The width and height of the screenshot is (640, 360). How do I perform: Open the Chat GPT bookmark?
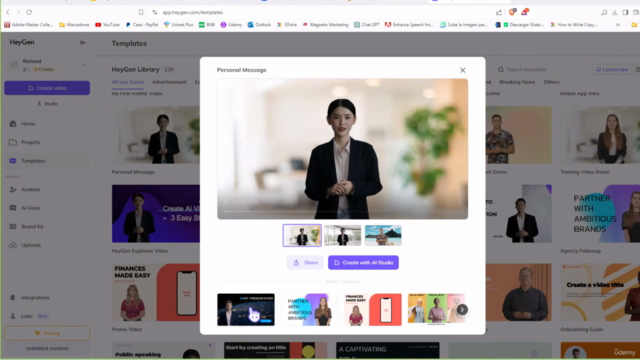pyautogui.click(x=367, y=25)
